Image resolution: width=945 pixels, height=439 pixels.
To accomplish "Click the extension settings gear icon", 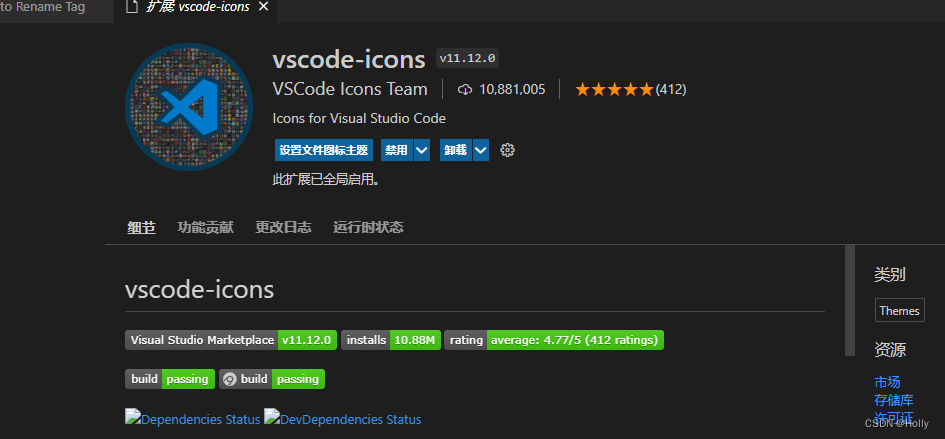I will coord(507,150).
